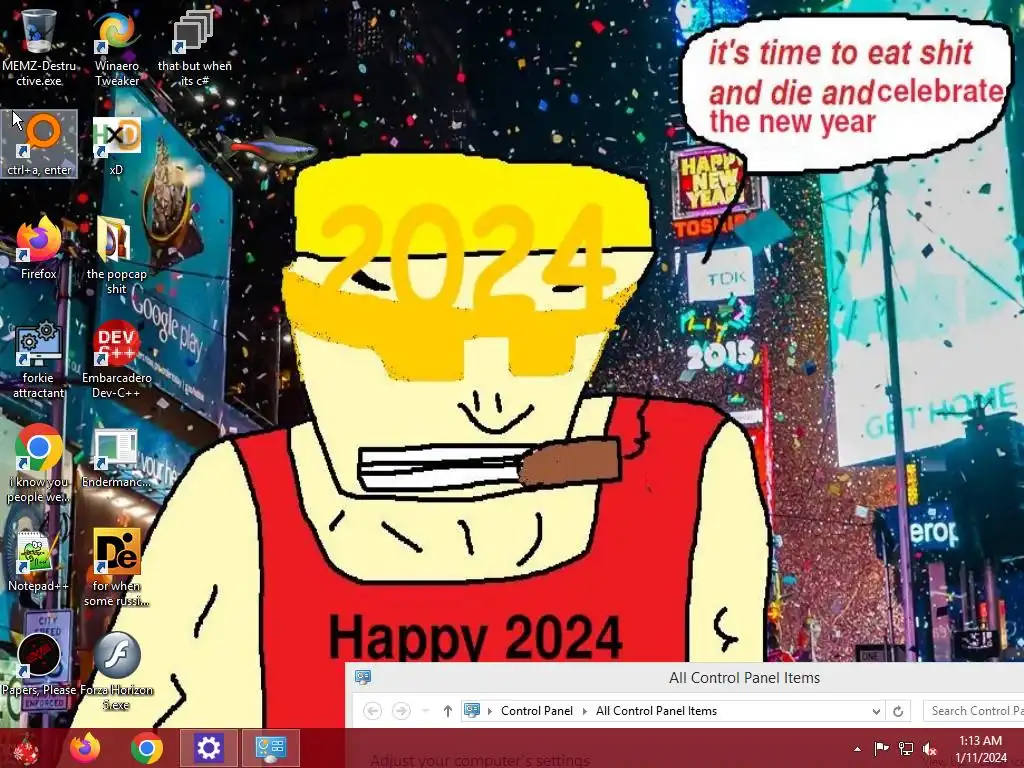Open the Forza Horizon 5.exe Flash icon
The image size is (1024, 768).
tap(116, 671)
